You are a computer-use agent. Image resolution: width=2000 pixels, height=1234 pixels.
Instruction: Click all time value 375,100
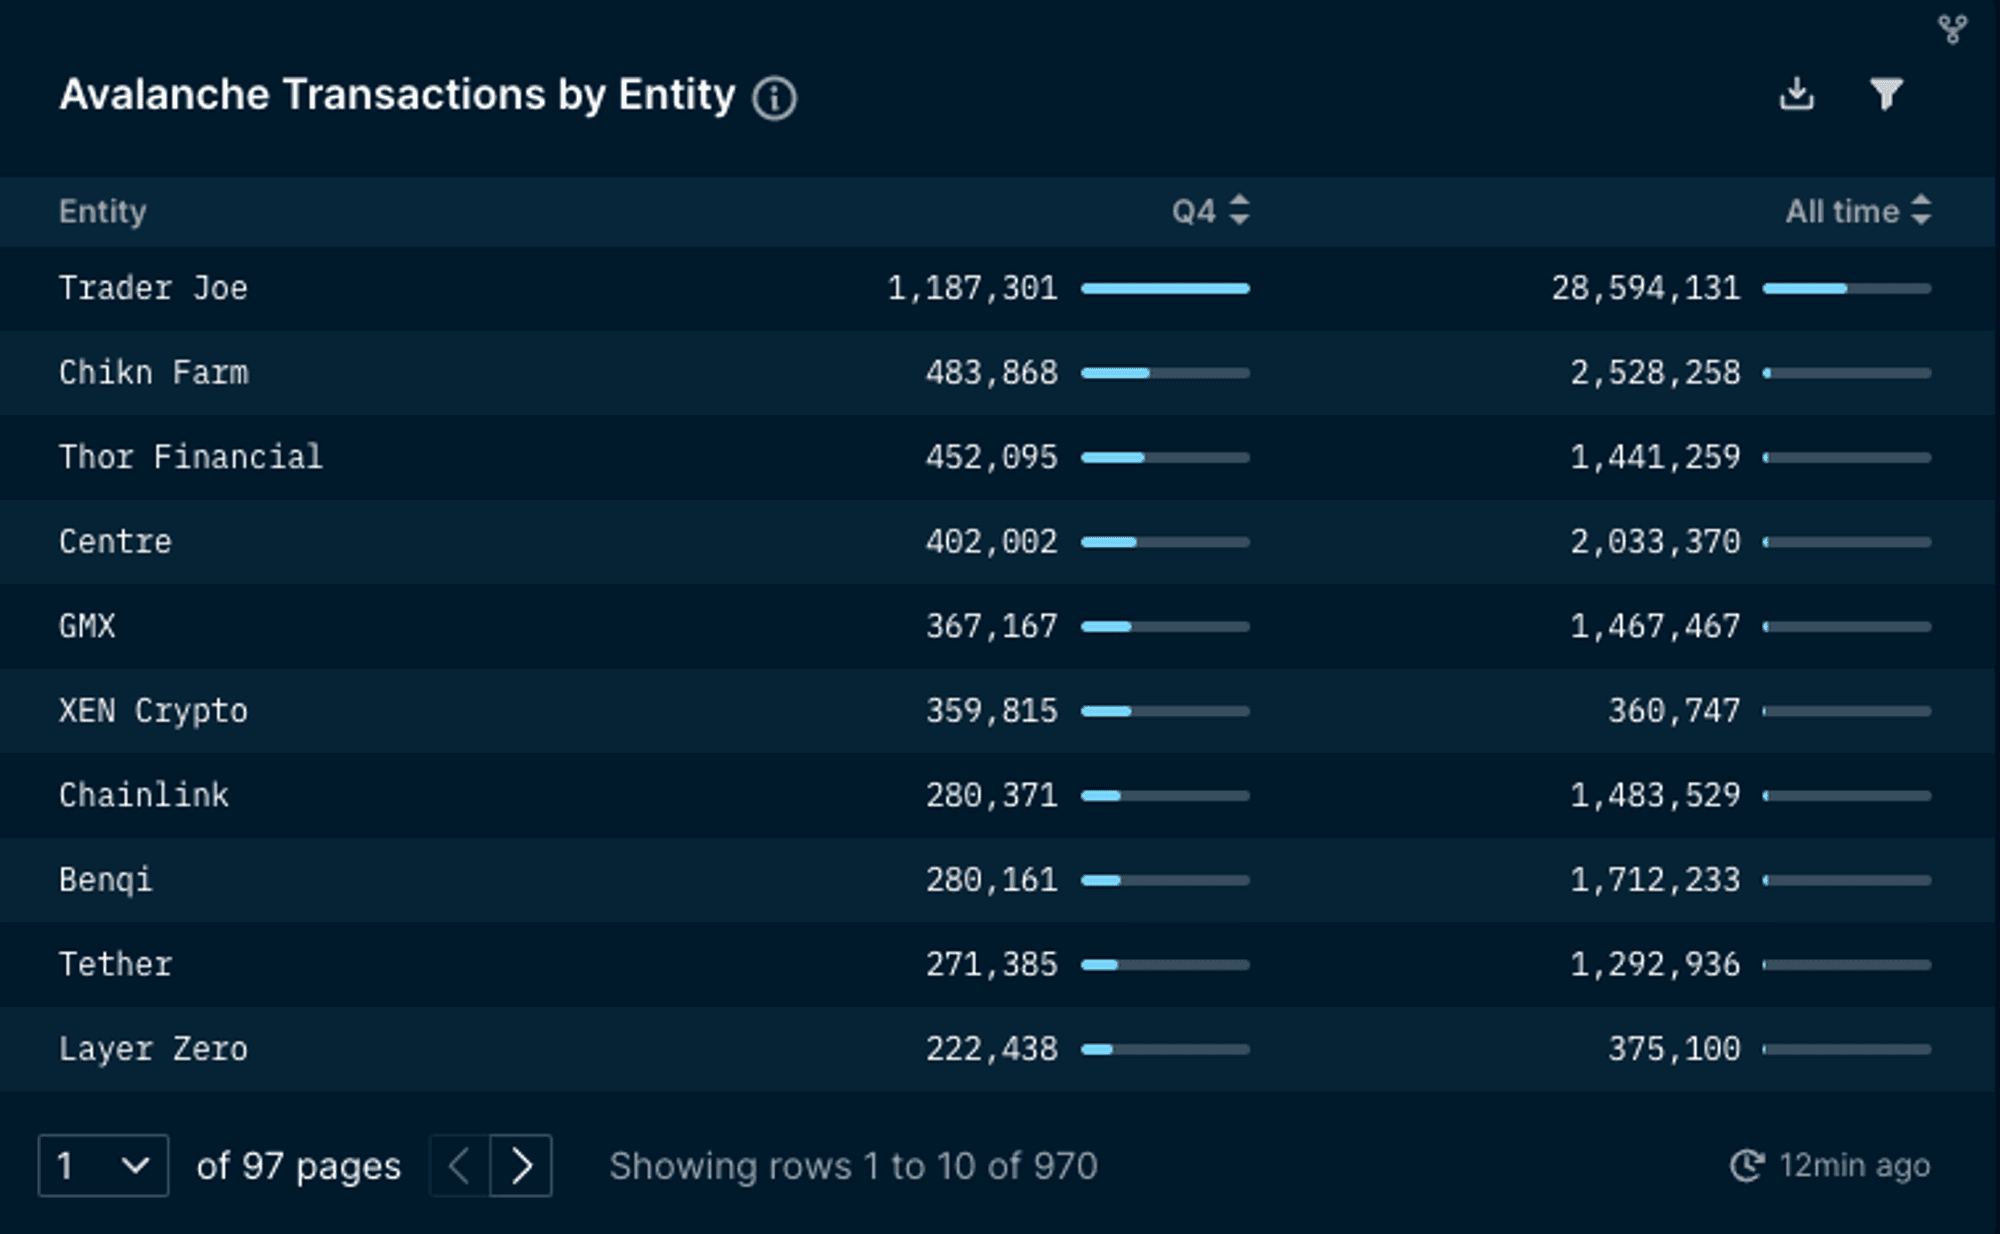(1674, 1049)
